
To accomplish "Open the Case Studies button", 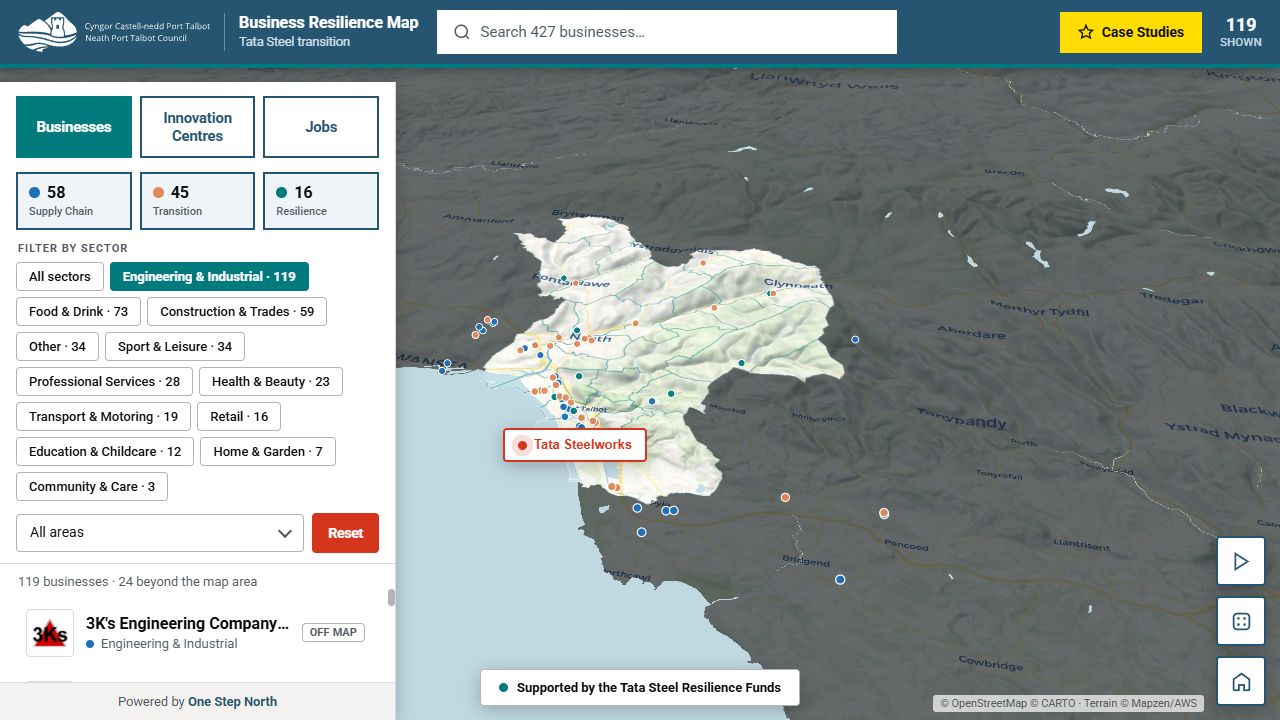I will [x=1131, y=32].
